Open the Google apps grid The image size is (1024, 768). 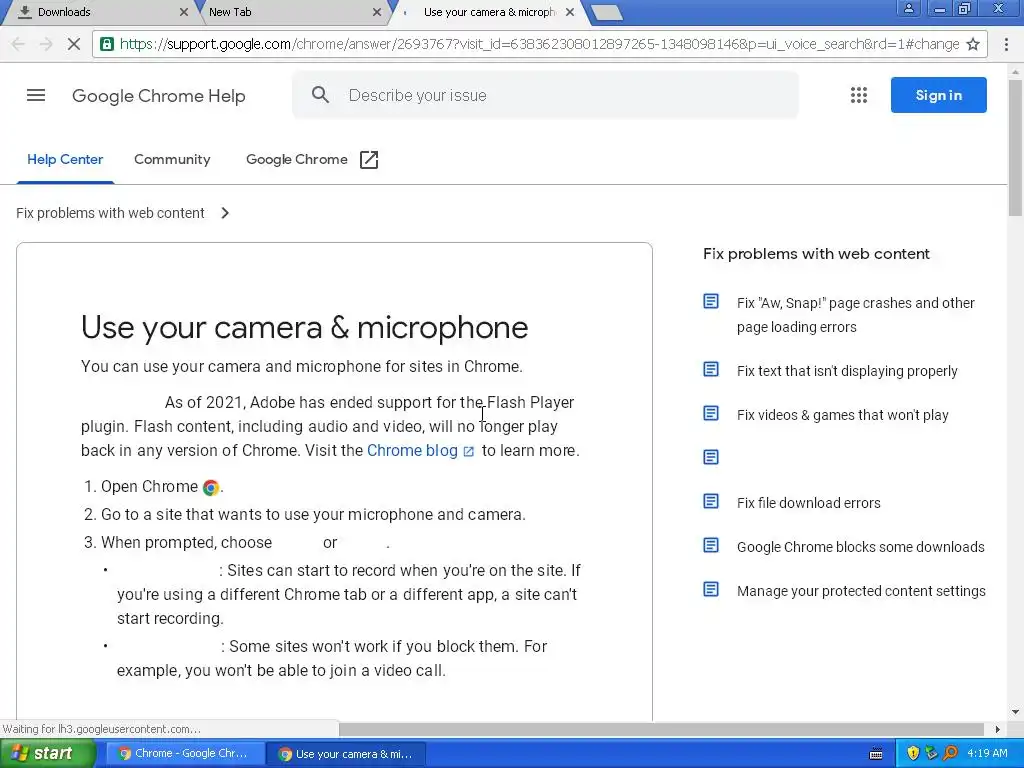pyautogui.click(x=859, y=95)
